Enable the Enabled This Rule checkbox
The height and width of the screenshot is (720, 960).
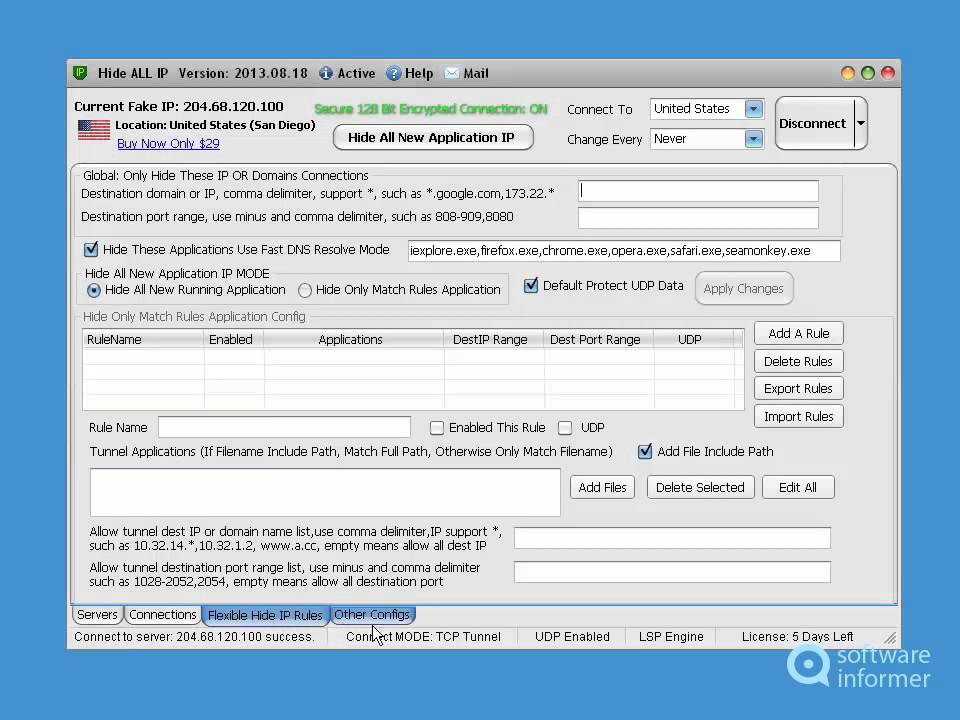(x=437, y=427)
